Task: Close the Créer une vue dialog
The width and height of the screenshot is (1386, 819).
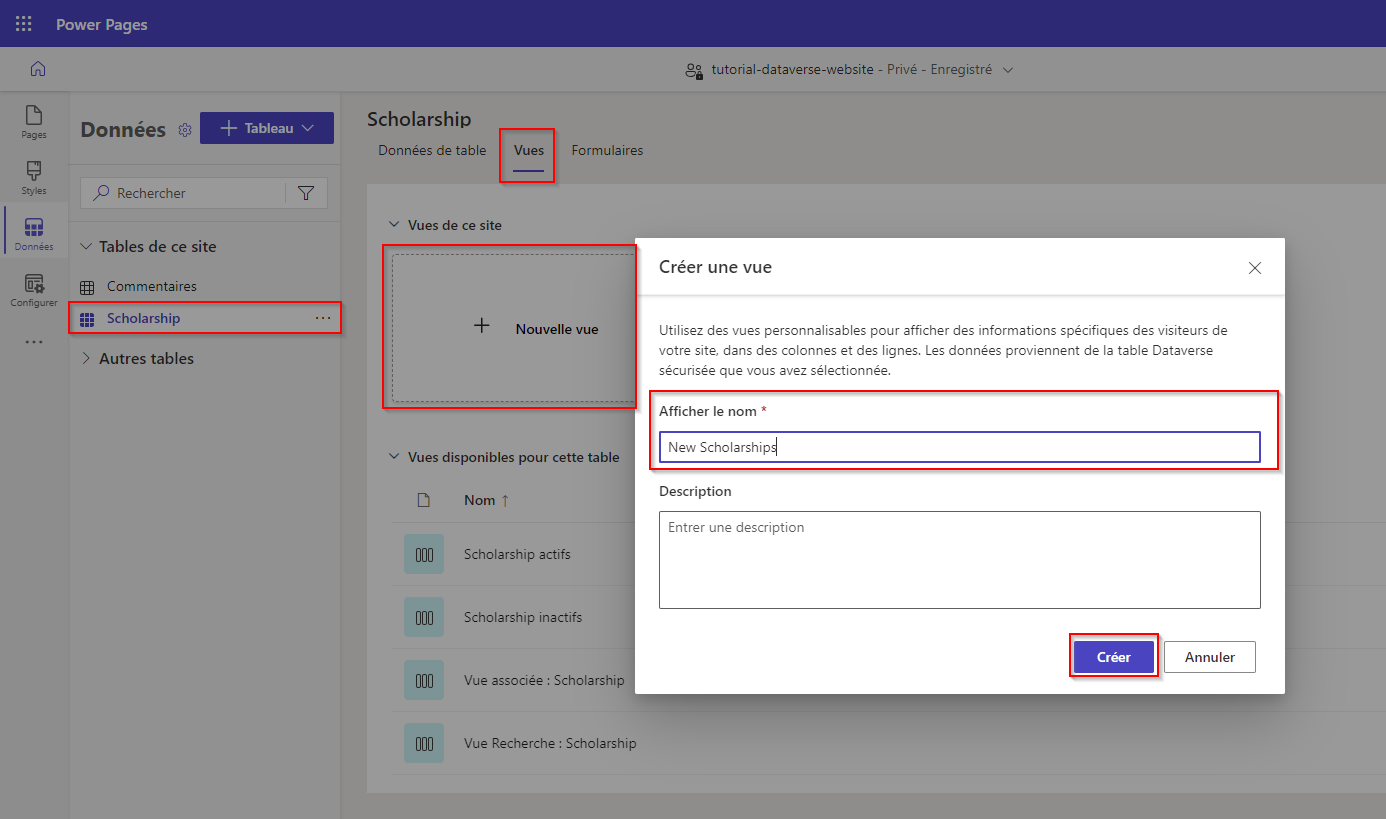Action: (1255, 268)
